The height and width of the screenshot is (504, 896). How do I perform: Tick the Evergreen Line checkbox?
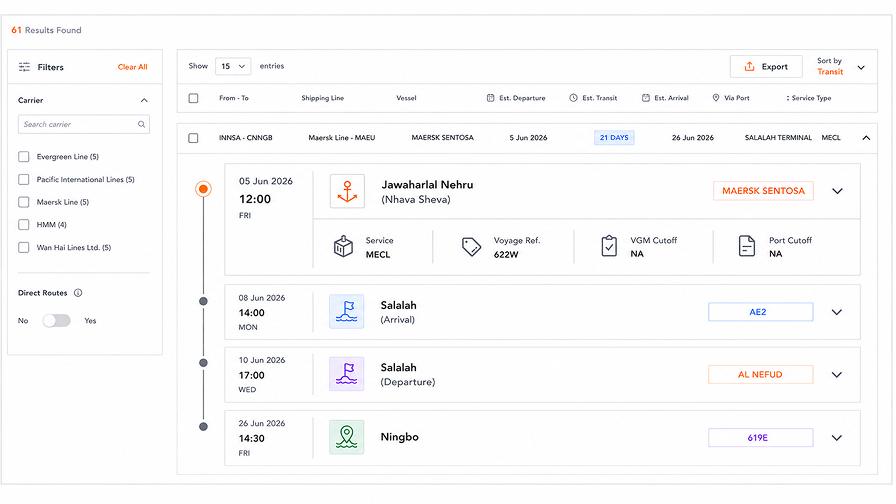(x=23, y=157)
